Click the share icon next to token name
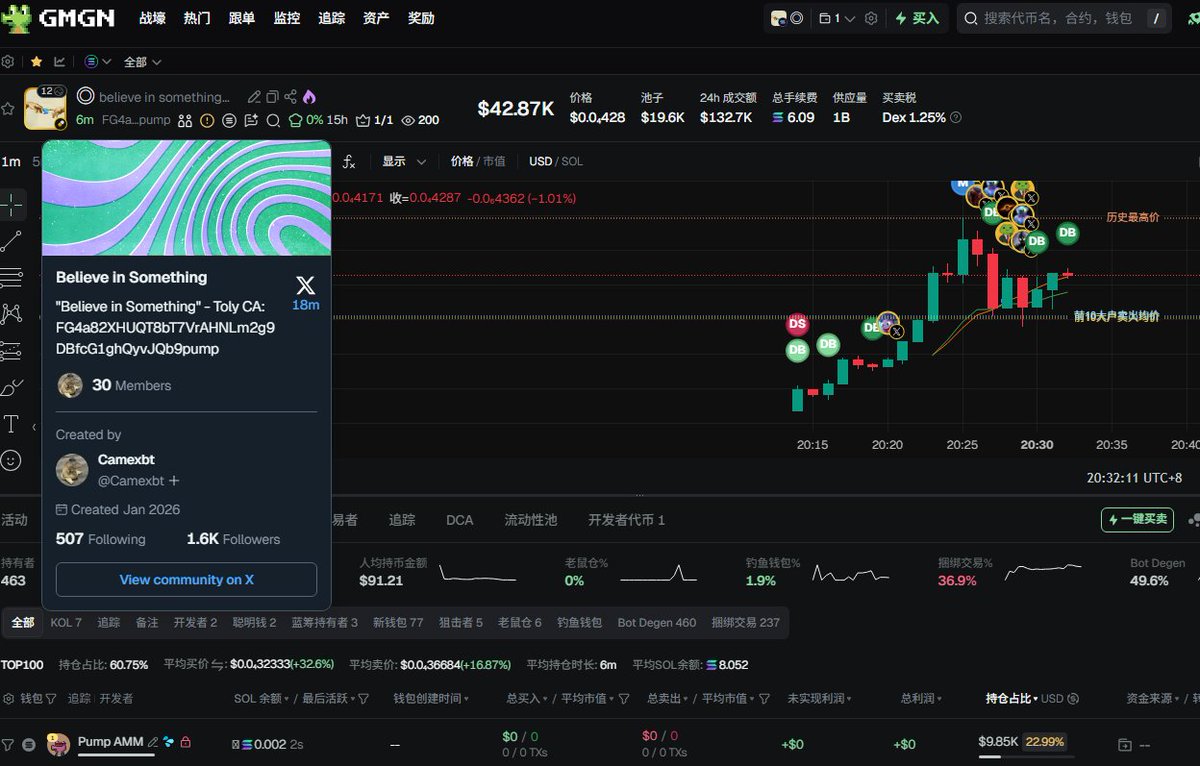The image size is (1200, 766). 291,97
